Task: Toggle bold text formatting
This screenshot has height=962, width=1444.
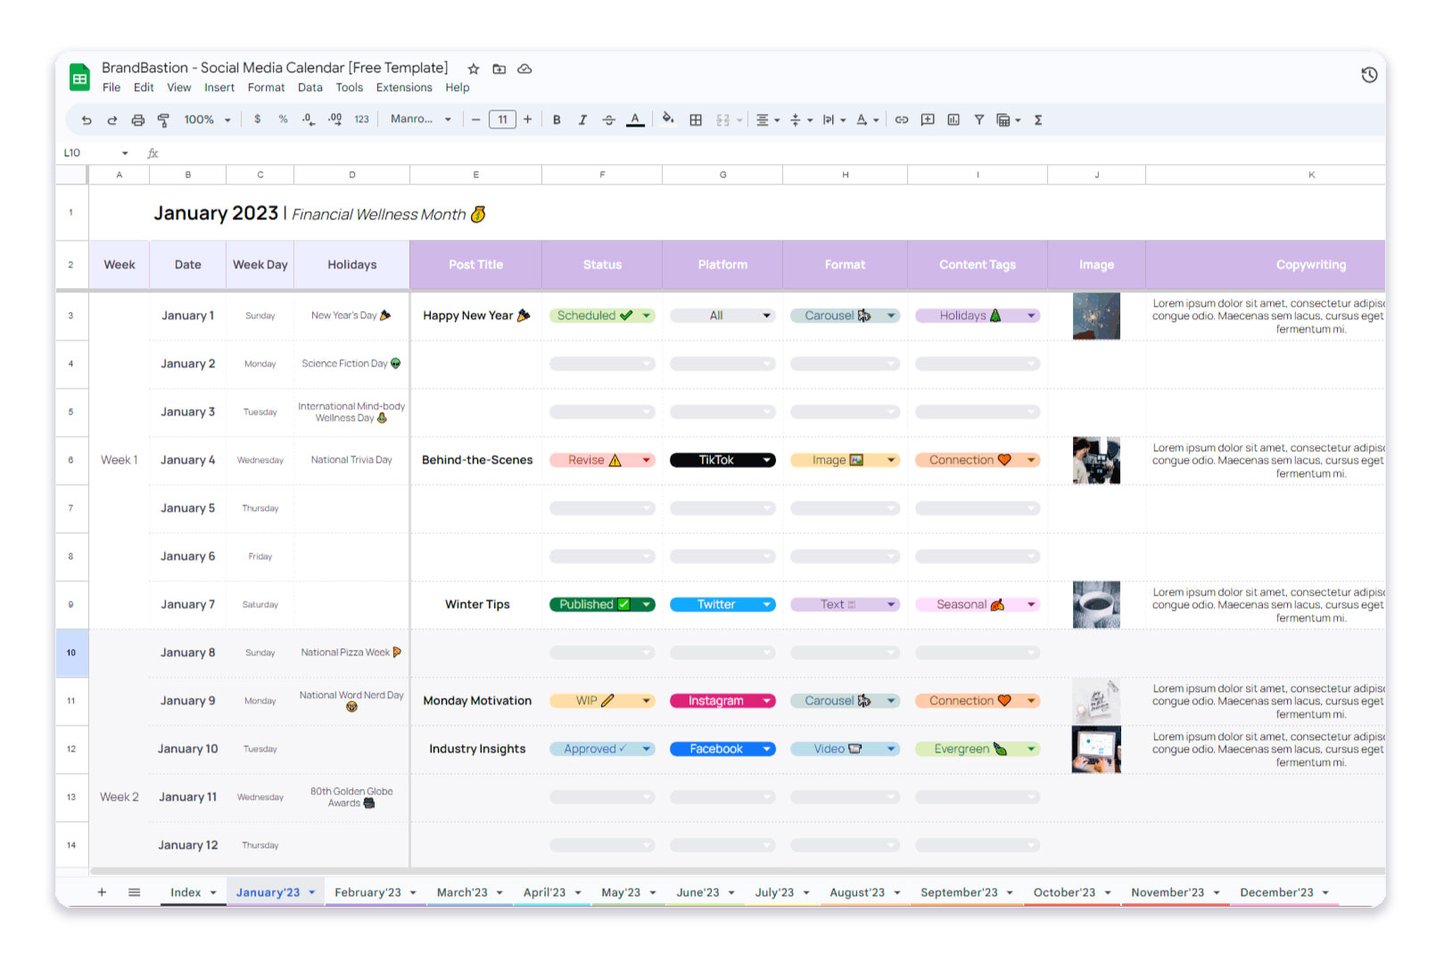Action: coord(556,119)
